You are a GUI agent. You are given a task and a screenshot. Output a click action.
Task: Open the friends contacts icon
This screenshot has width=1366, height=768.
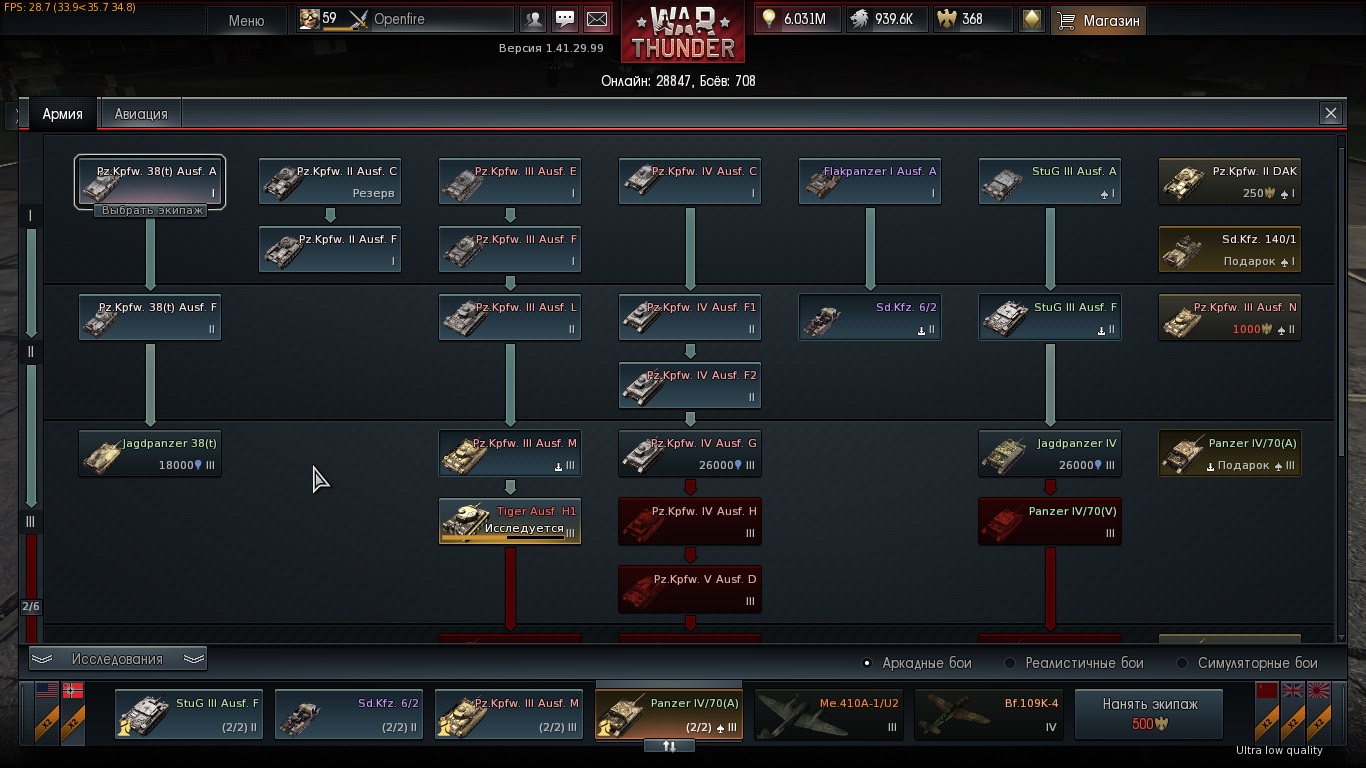(534, 19)
